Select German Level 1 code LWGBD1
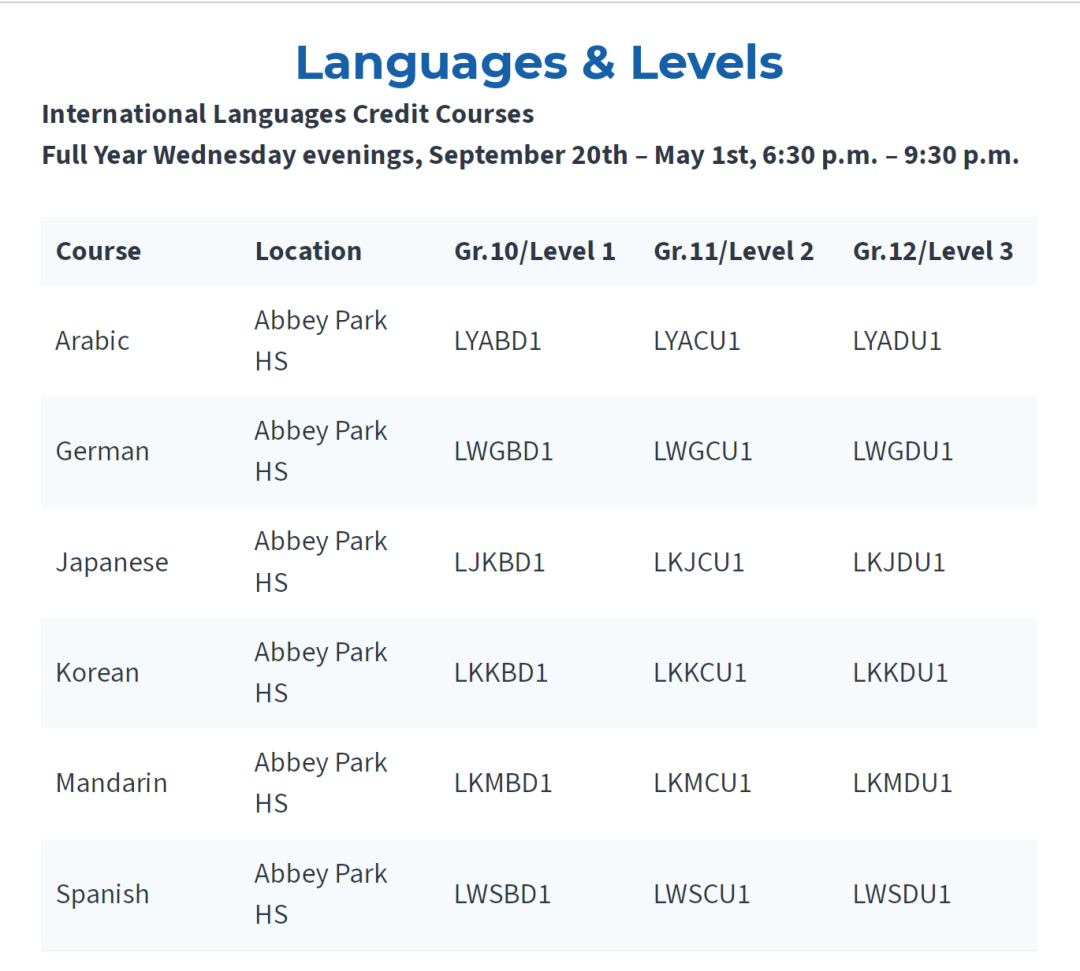This screenshot has width=1080, height=971. tap(503, 451)
